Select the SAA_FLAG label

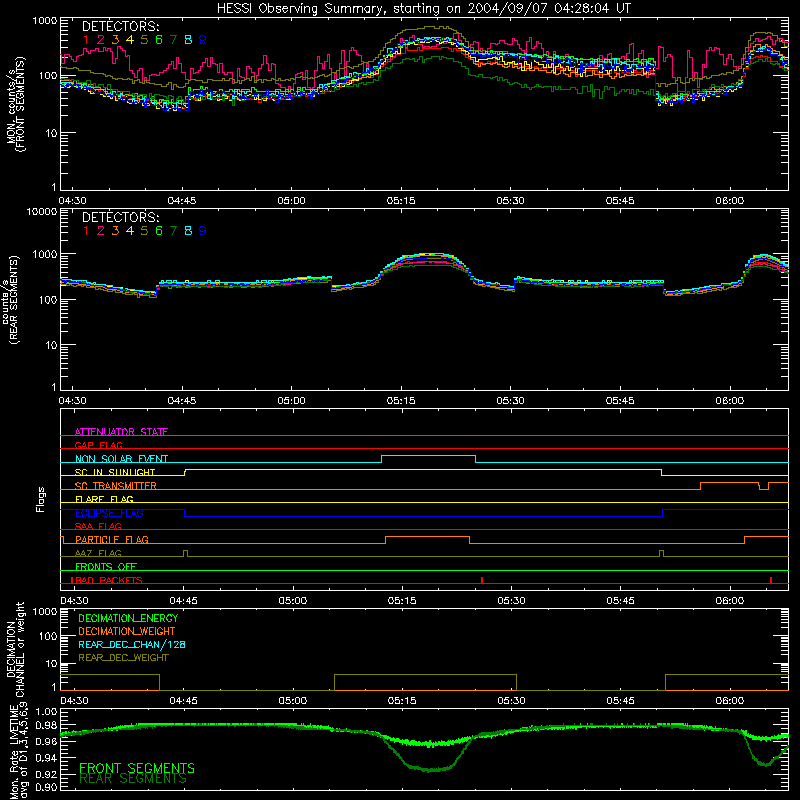[98, 526]
